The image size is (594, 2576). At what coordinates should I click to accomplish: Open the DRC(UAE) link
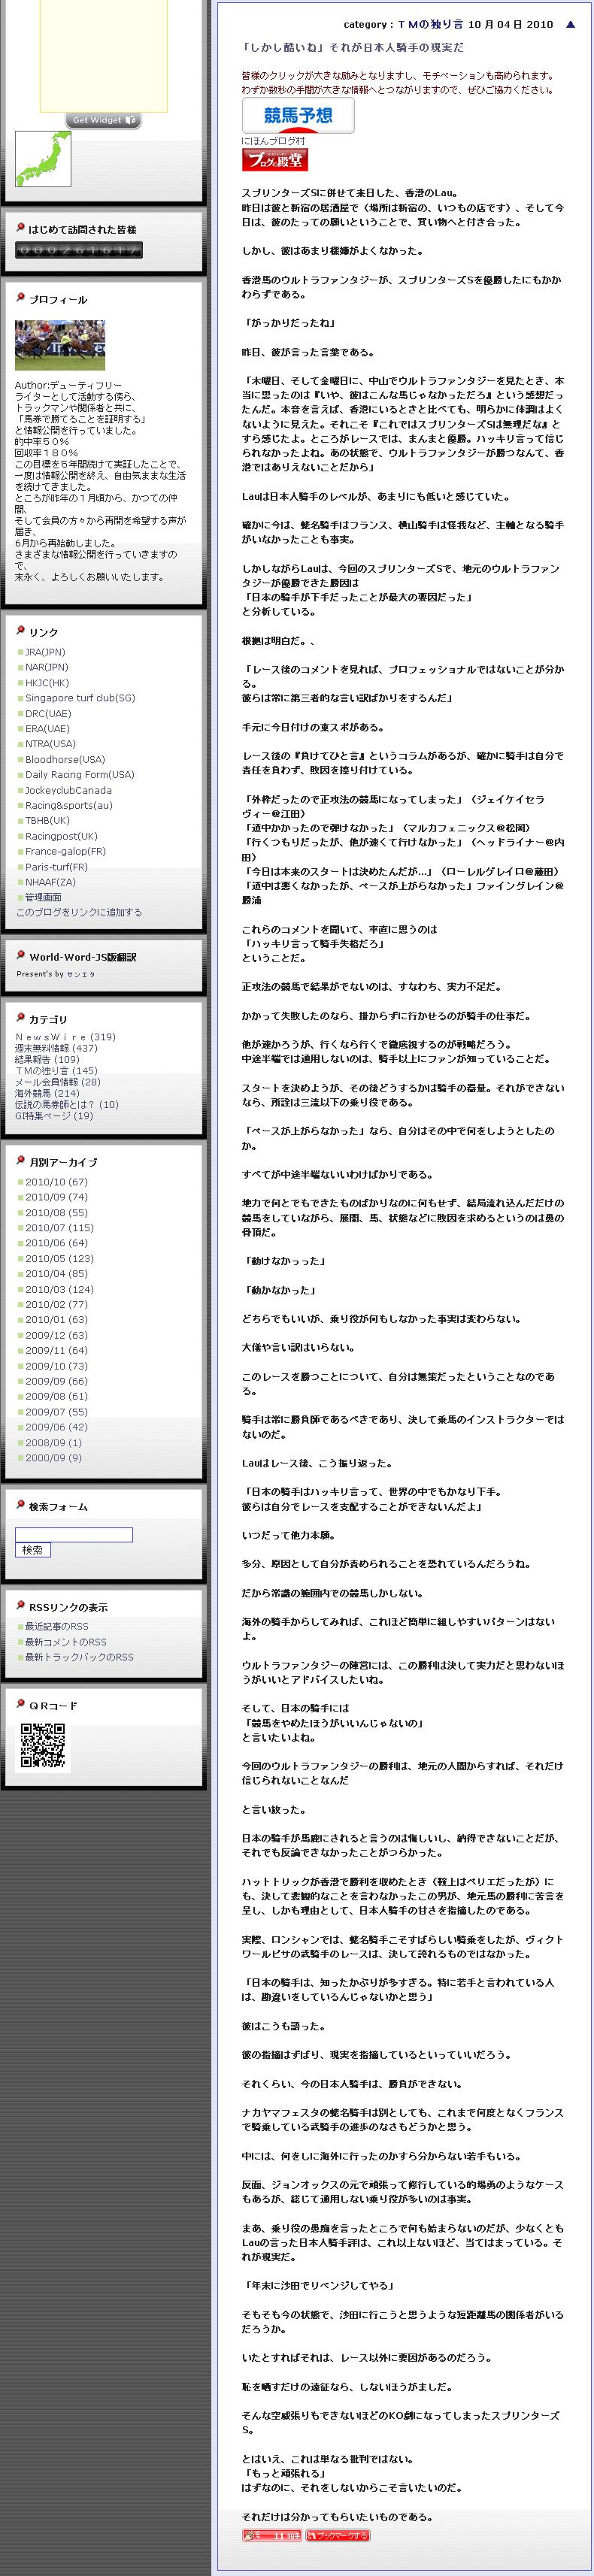pyautogui.click(x=48, y=714)
